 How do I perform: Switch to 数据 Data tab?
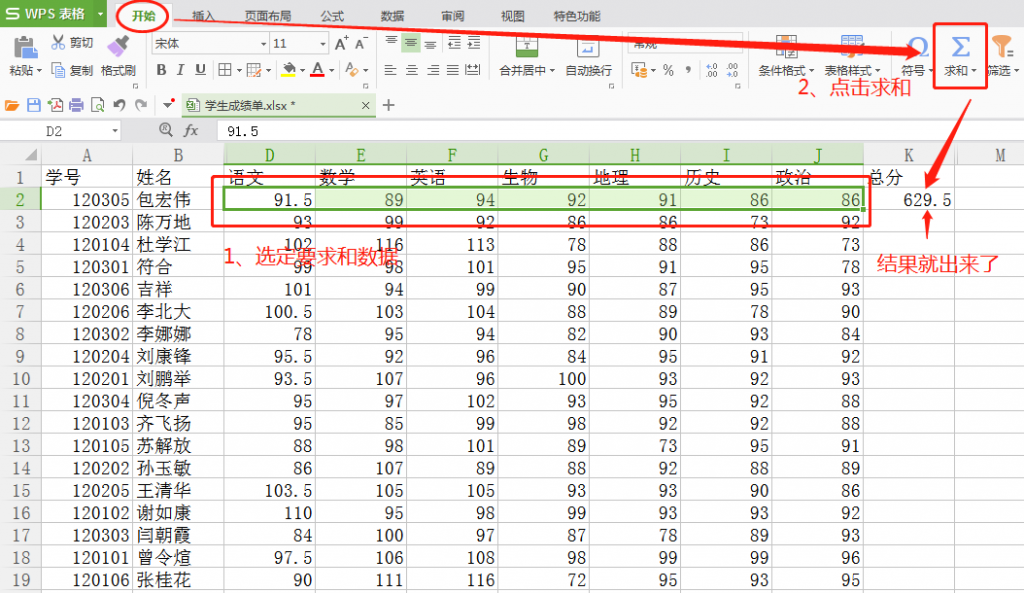click(x=392, y=16)
